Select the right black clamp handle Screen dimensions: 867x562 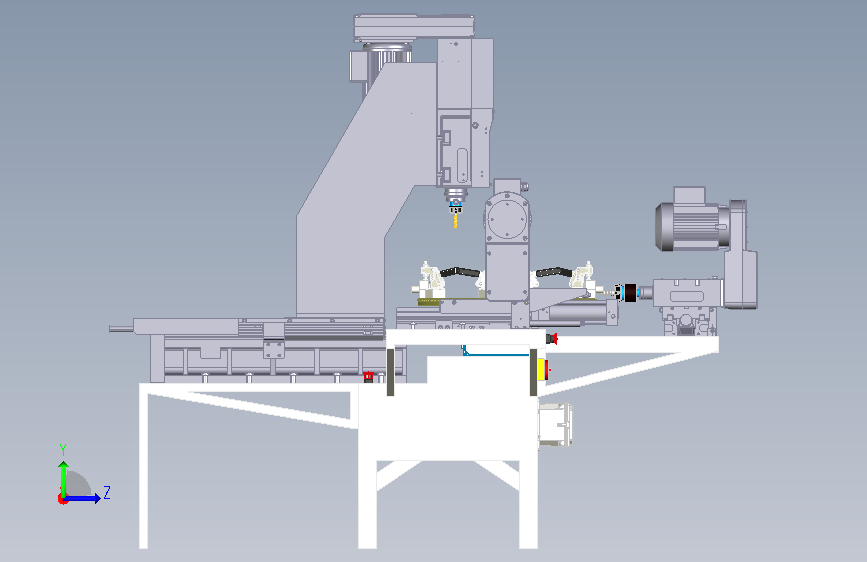pyautogui.click(x=553, y=273)
